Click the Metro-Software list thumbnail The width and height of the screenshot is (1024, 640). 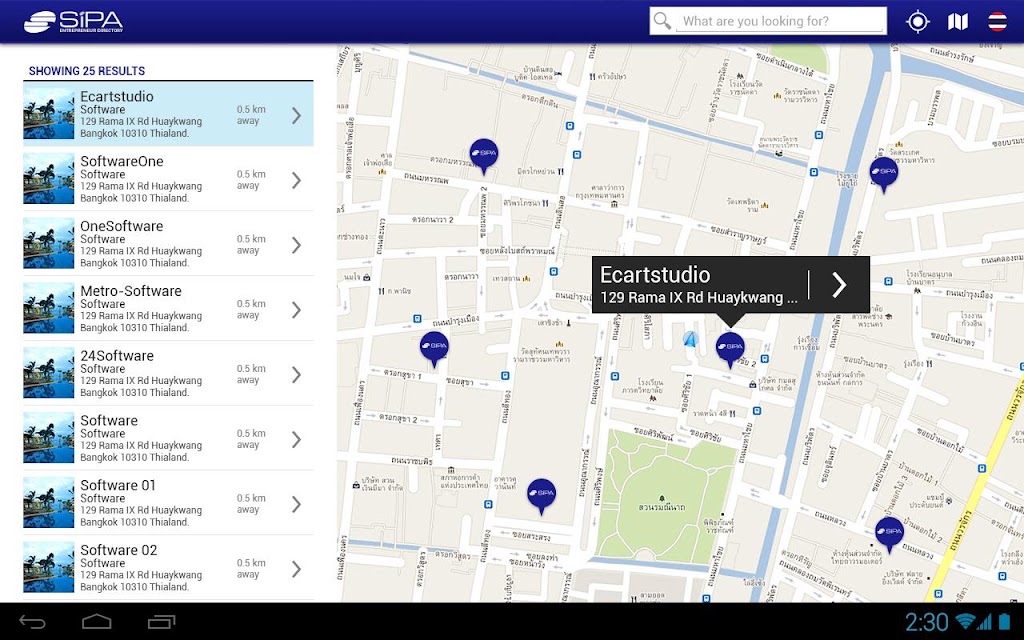pos(49,308)
